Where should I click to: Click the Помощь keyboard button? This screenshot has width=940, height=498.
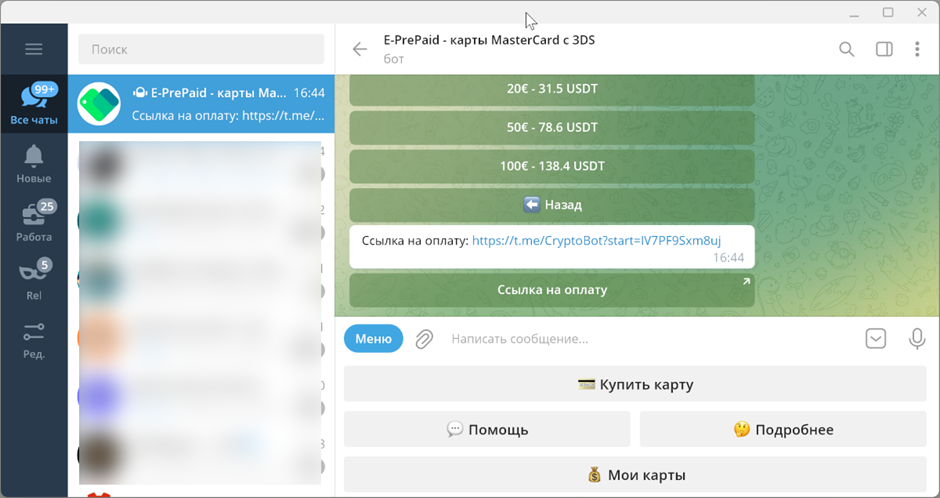(487, 429)
